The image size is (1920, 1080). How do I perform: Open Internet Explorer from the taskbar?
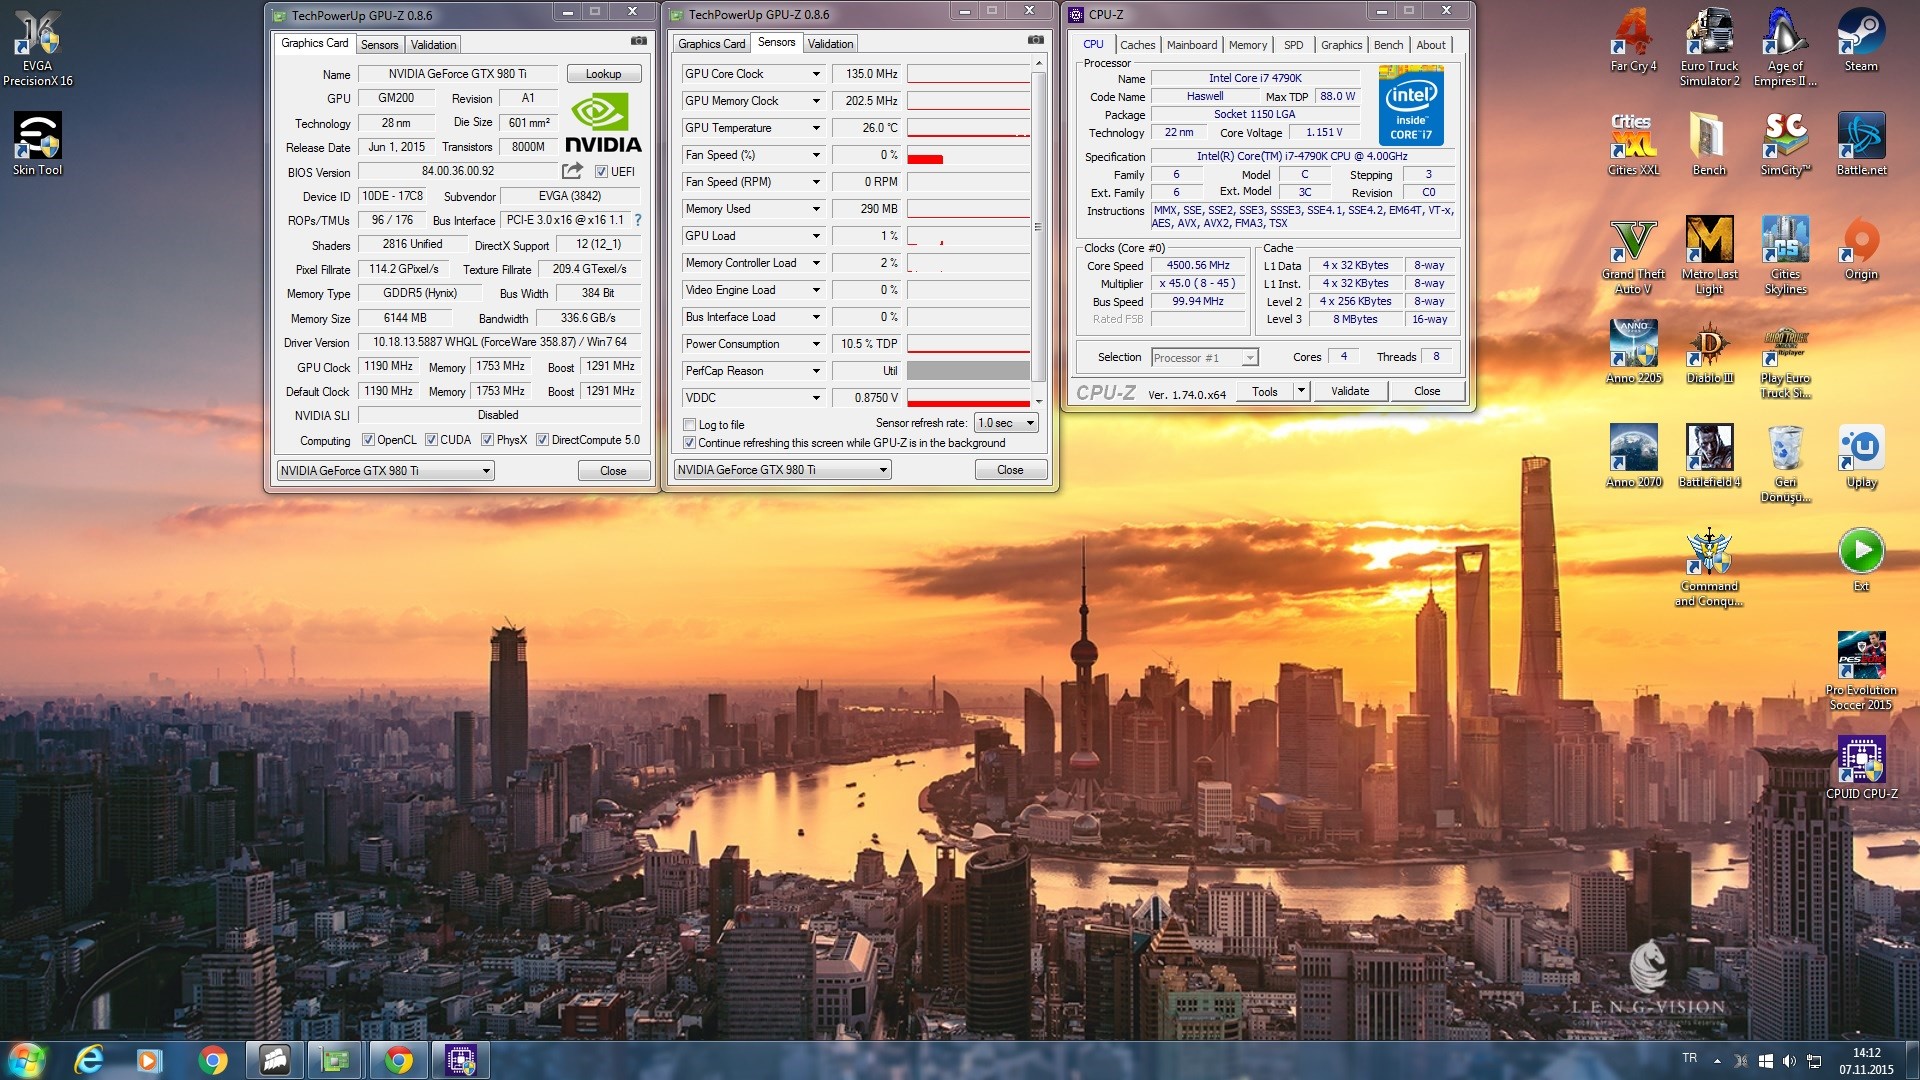point(89,1060)
